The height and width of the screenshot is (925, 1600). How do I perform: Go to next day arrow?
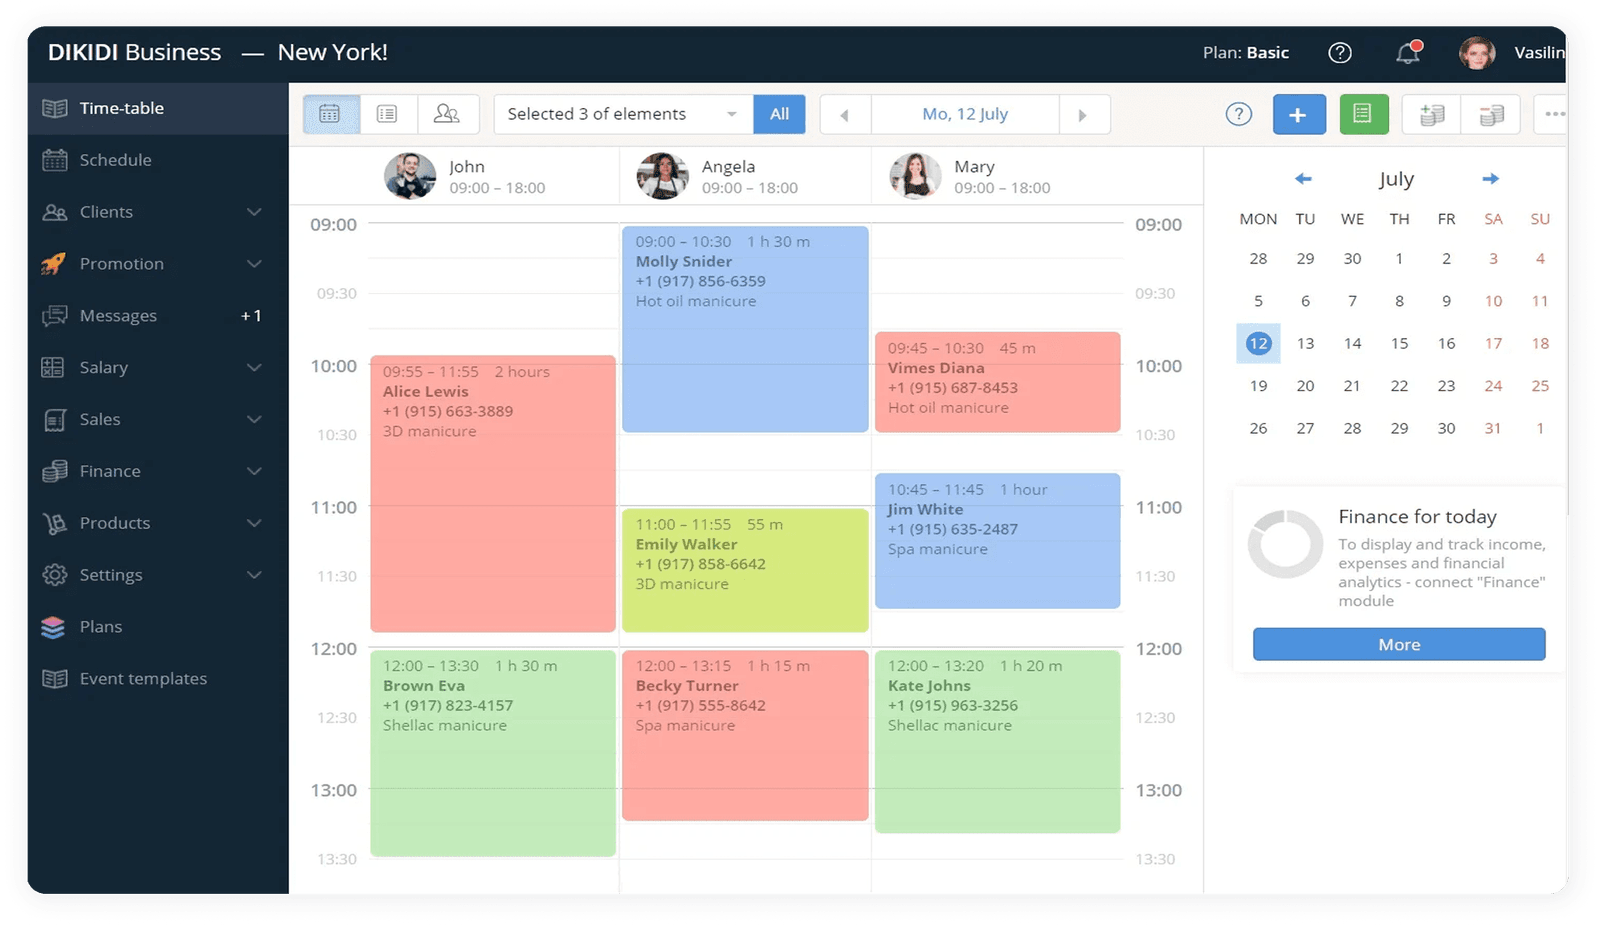1084,115
